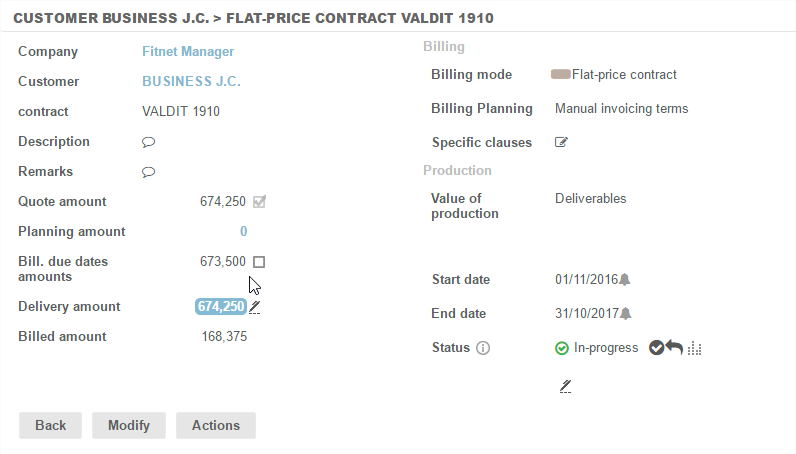Screen dimensions: 796x454
Task: Click the Start date bell icon
Action: click(x=626, y=280)
